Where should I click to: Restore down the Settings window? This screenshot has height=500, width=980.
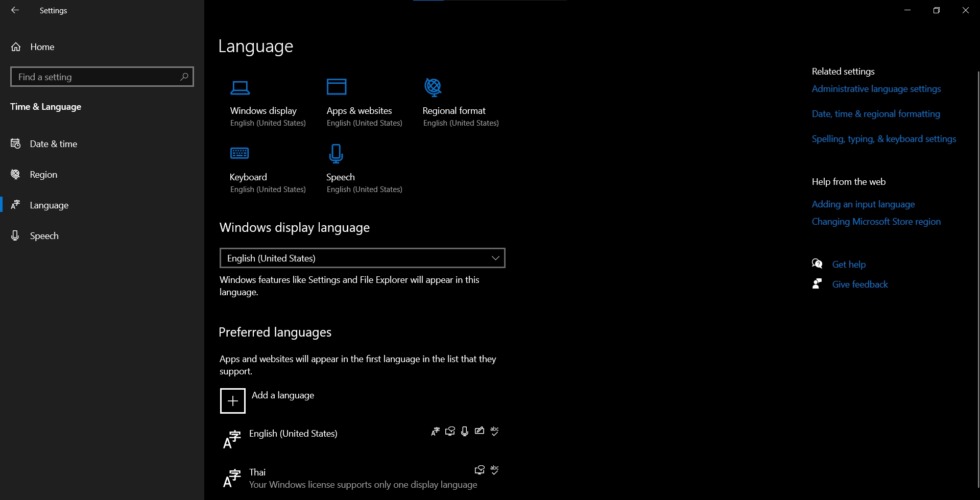(x=936, y=10)
